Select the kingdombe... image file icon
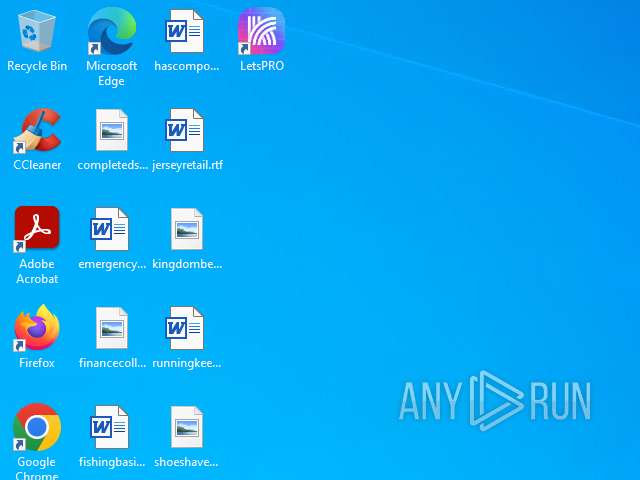 pos(187,229)
